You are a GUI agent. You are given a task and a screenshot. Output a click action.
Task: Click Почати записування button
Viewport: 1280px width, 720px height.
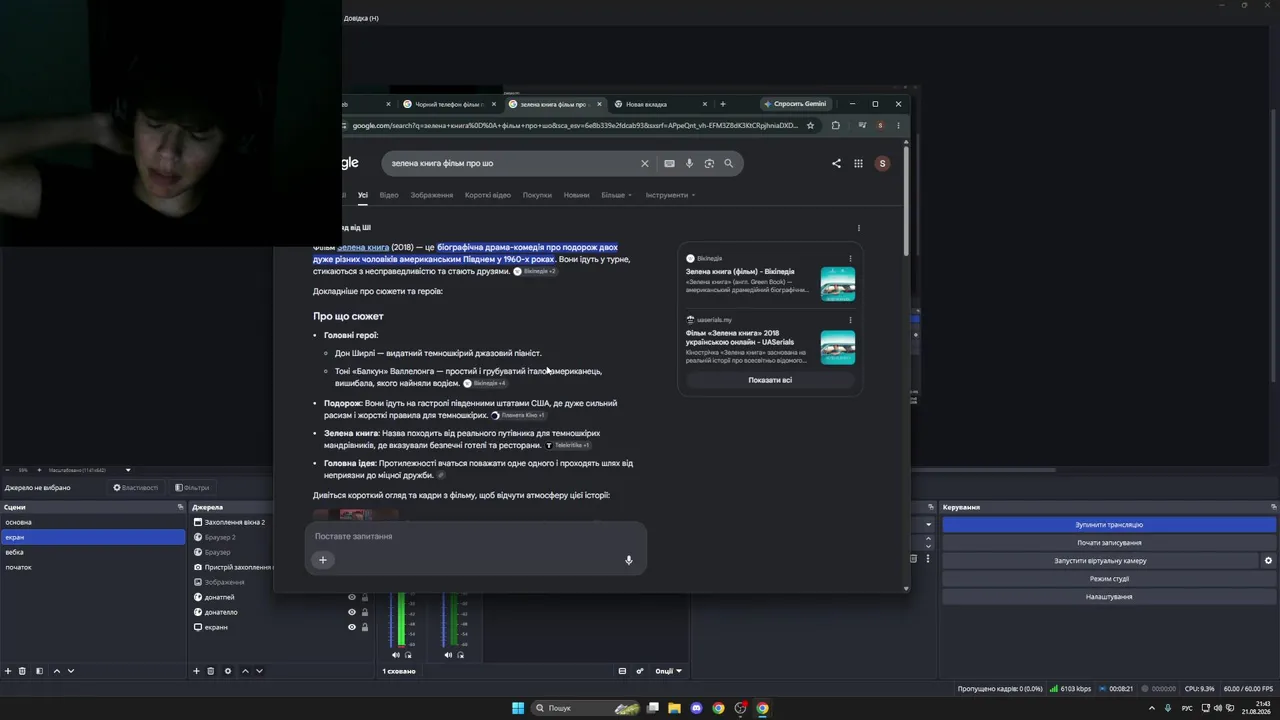point(1109,543)
